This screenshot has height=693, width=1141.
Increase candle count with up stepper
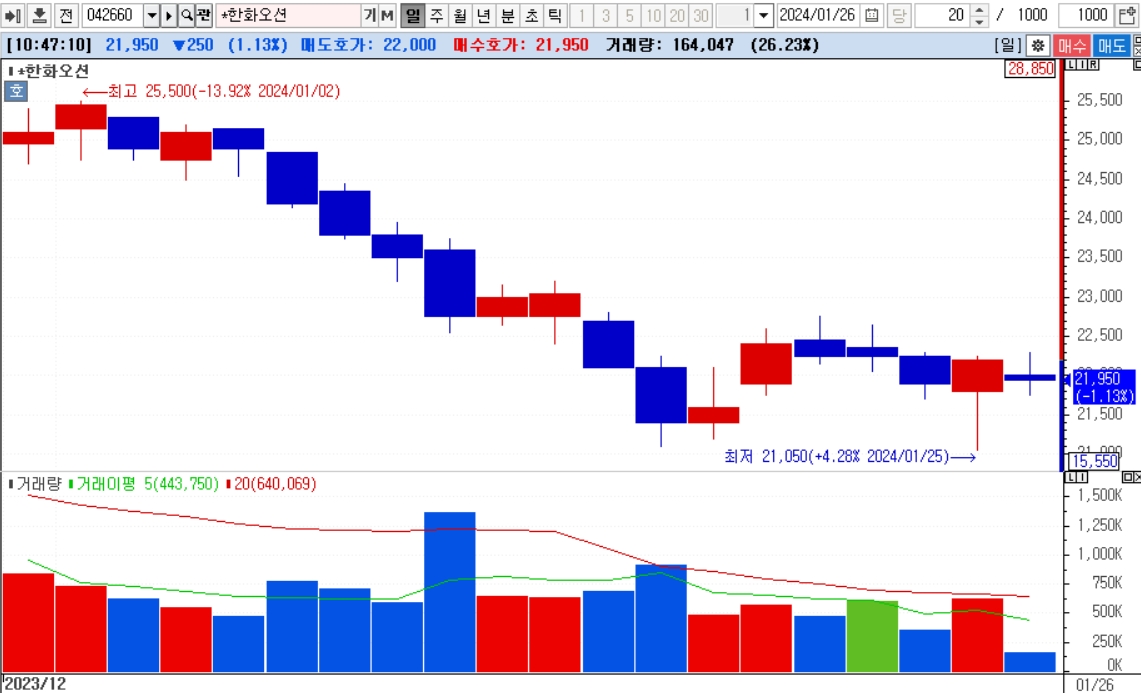pos(979,9)
